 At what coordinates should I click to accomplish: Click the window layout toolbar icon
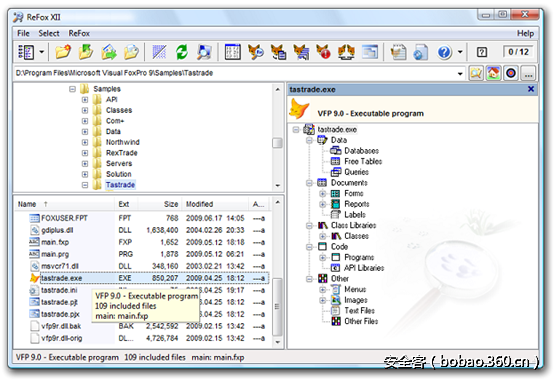coord(370,52)
